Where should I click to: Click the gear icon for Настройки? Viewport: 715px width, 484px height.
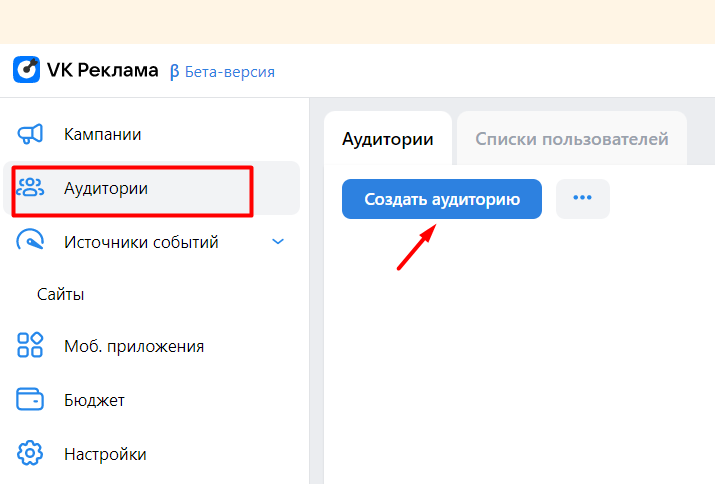pyautogui.click(x=31, y=454)
